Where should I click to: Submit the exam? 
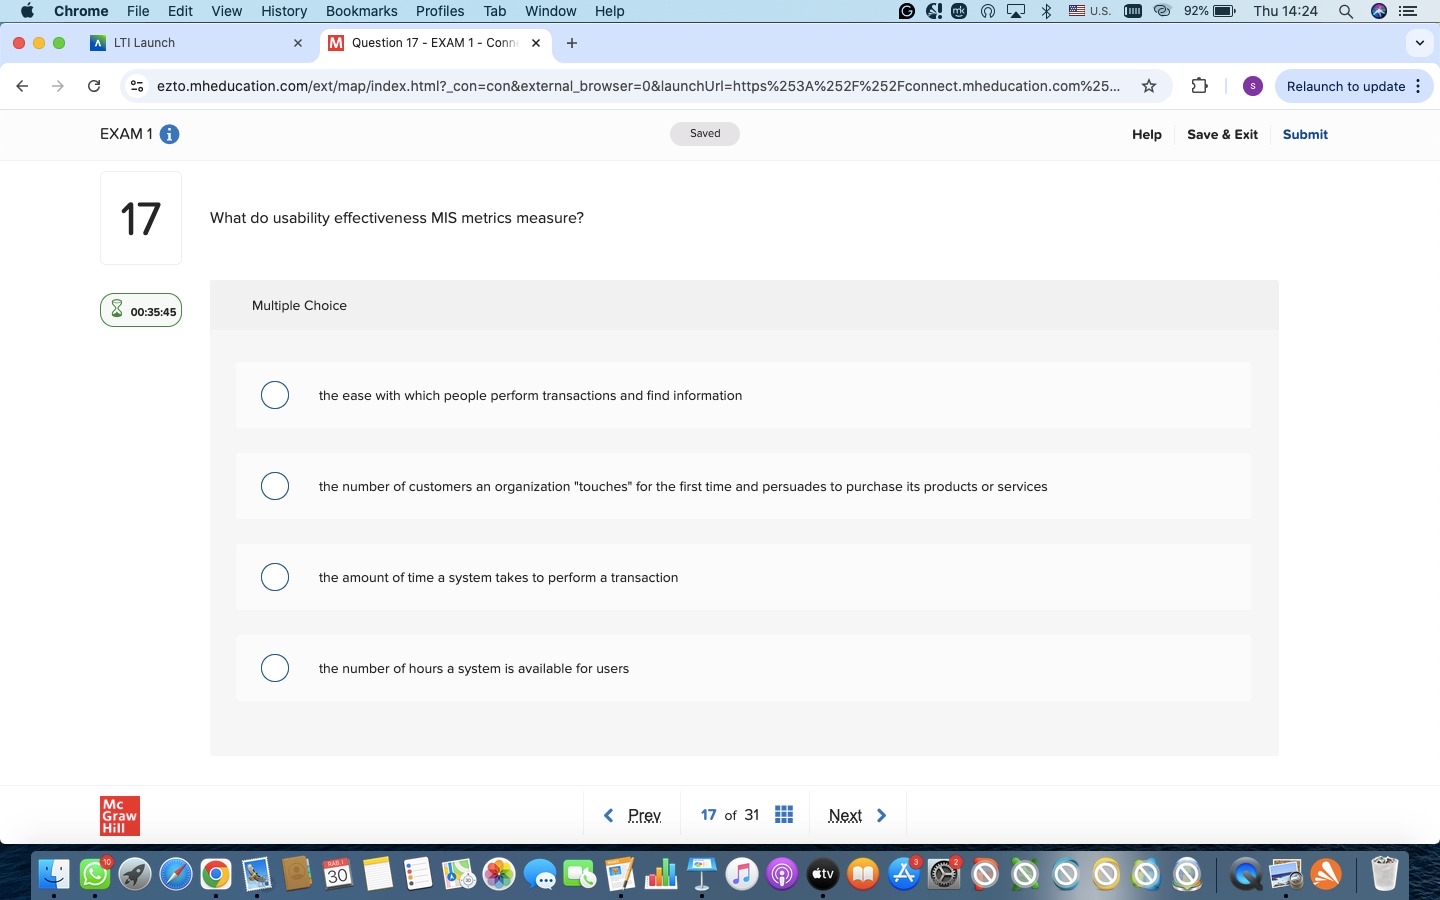pos(1305,134)
